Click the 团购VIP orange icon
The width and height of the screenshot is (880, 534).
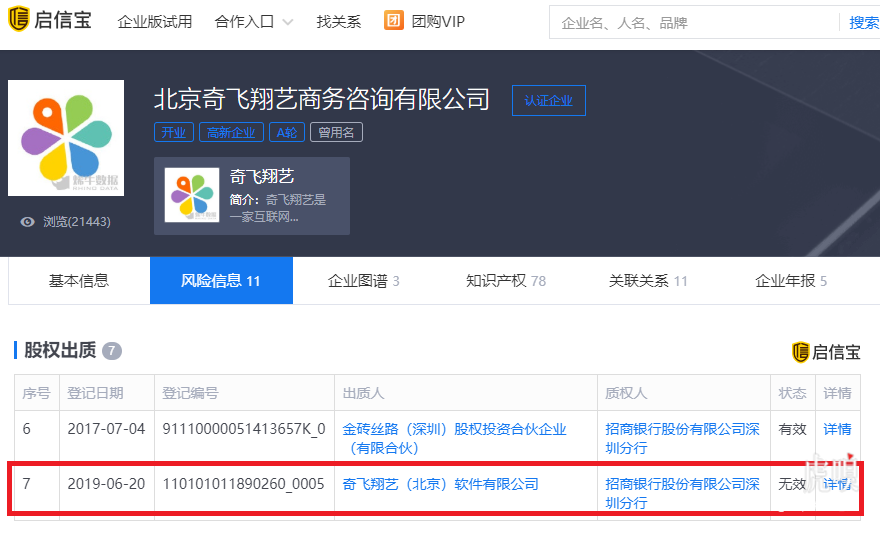tap(393, 21)
